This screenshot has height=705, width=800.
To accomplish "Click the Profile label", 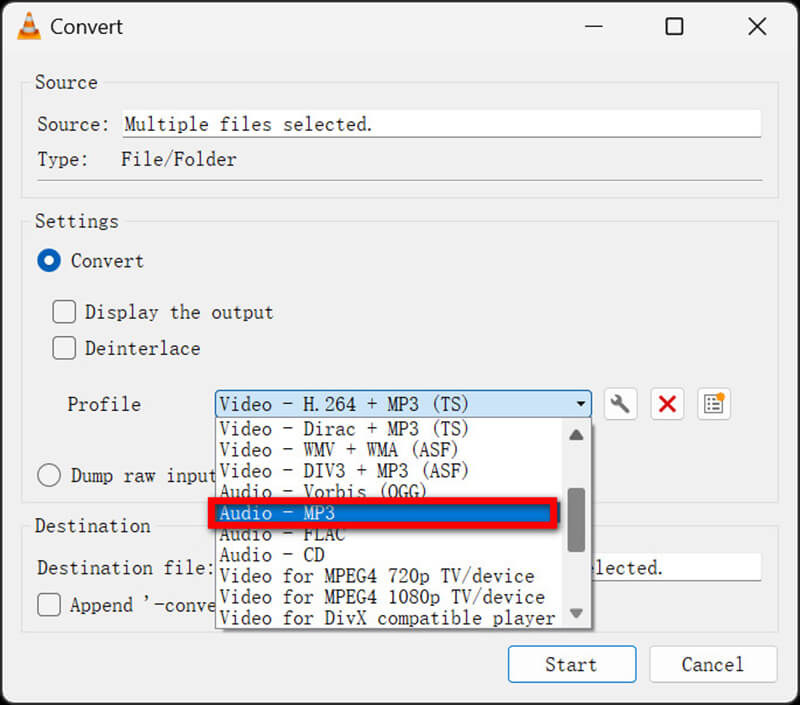I will (104, 404).
